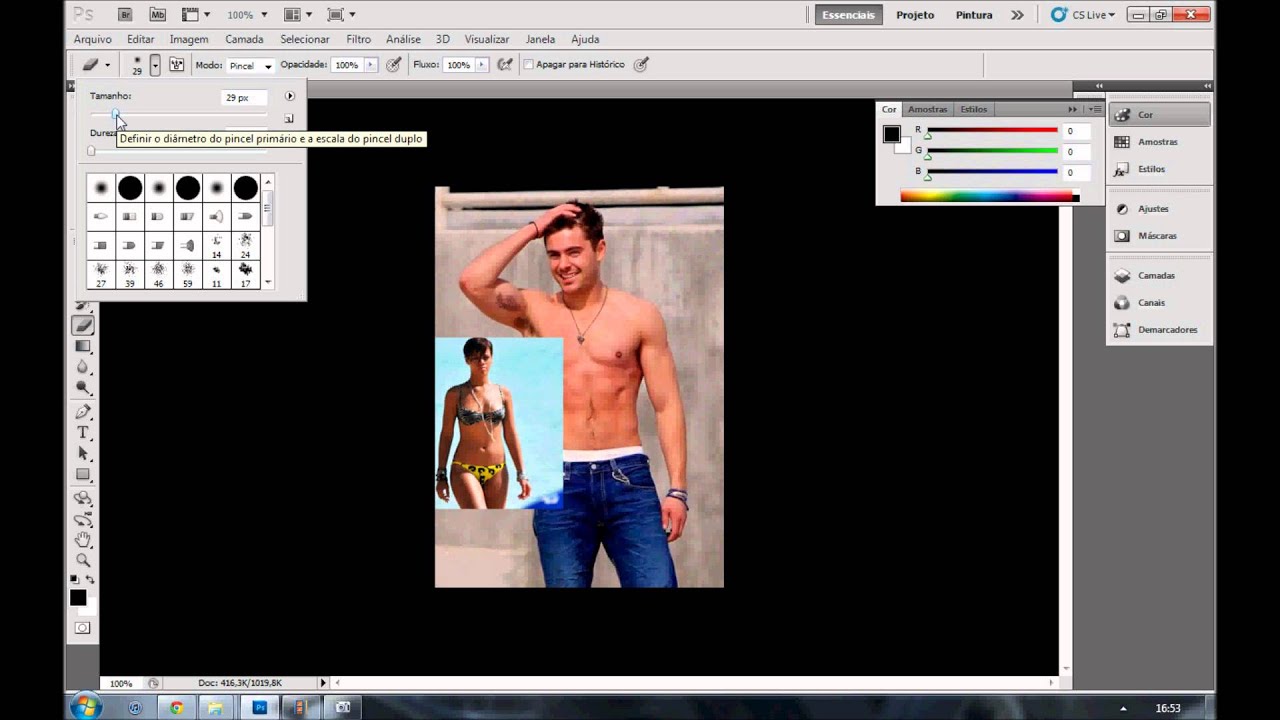Open the brush picker flyout menu arrow

tap(289, 97)
